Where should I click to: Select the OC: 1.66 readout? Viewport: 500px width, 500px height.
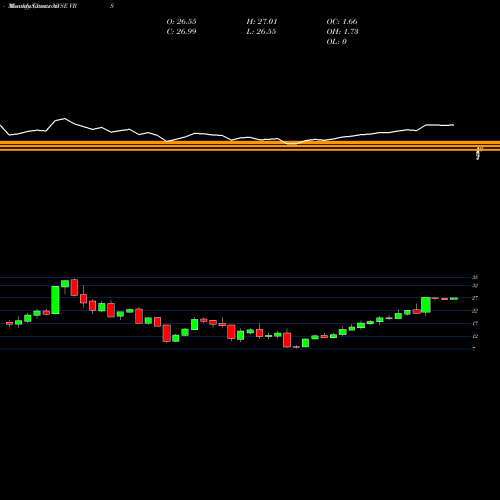tap(342, 22)
